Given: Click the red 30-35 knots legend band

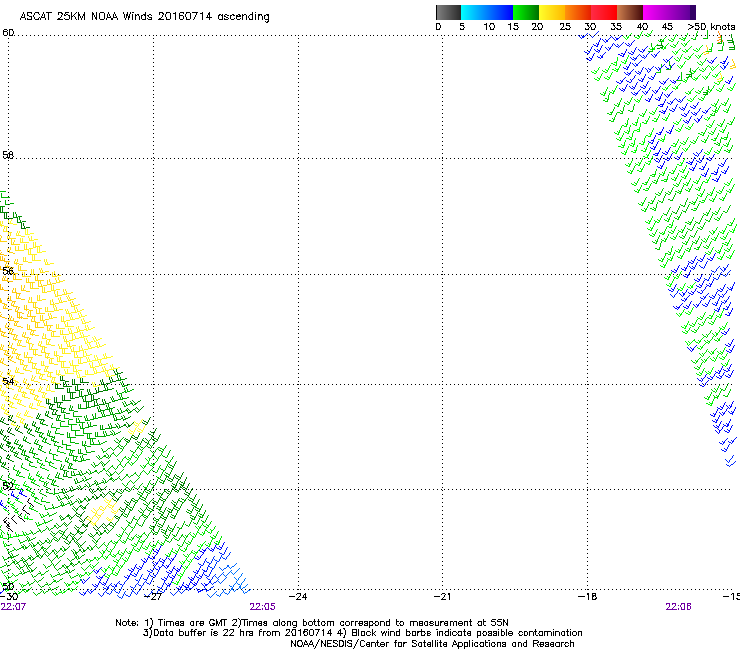Looking at the screenshot, I should [x=604, y=12].
